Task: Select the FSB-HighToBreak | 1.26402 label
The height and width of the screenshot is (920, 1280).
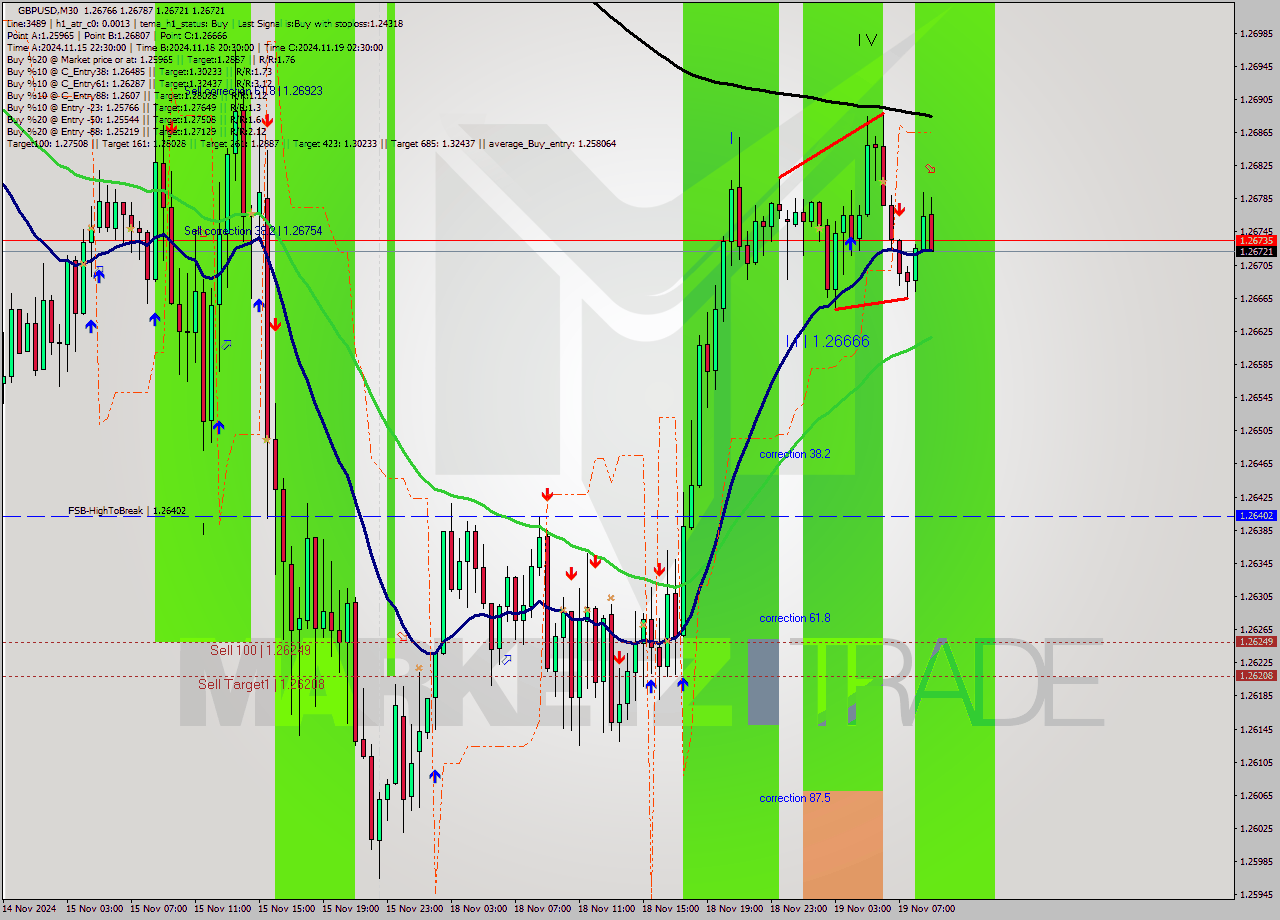Action: pyautogui.click(x=127, y=511)
